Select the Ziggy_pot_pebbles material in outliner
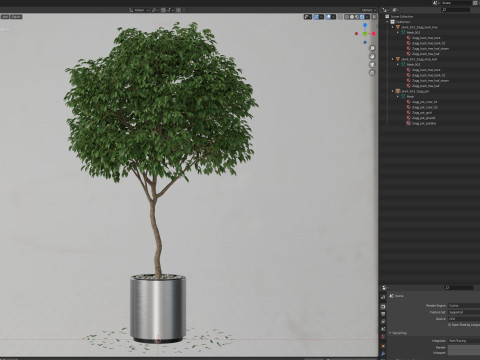480x360 pixels. click(424, 123)
